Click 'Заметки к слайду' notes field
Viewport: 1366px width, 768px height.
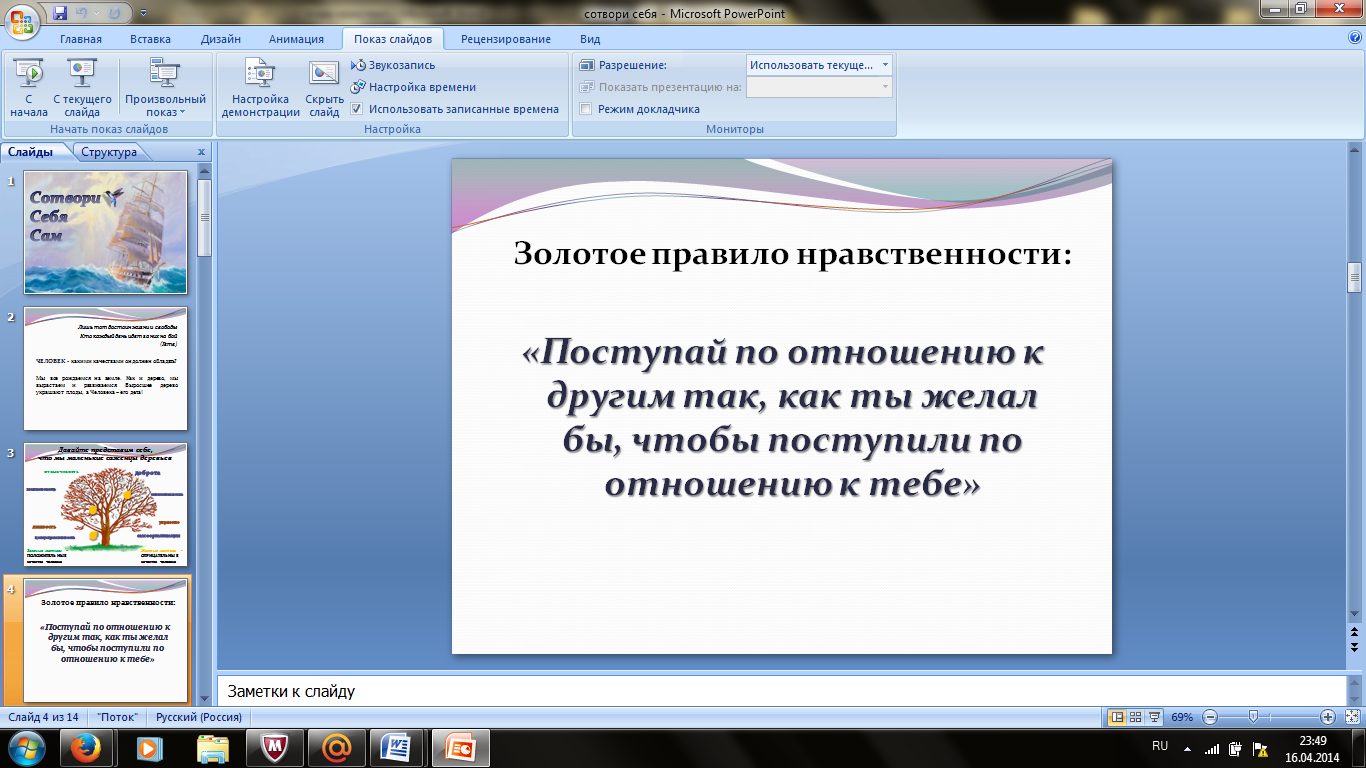780,691
